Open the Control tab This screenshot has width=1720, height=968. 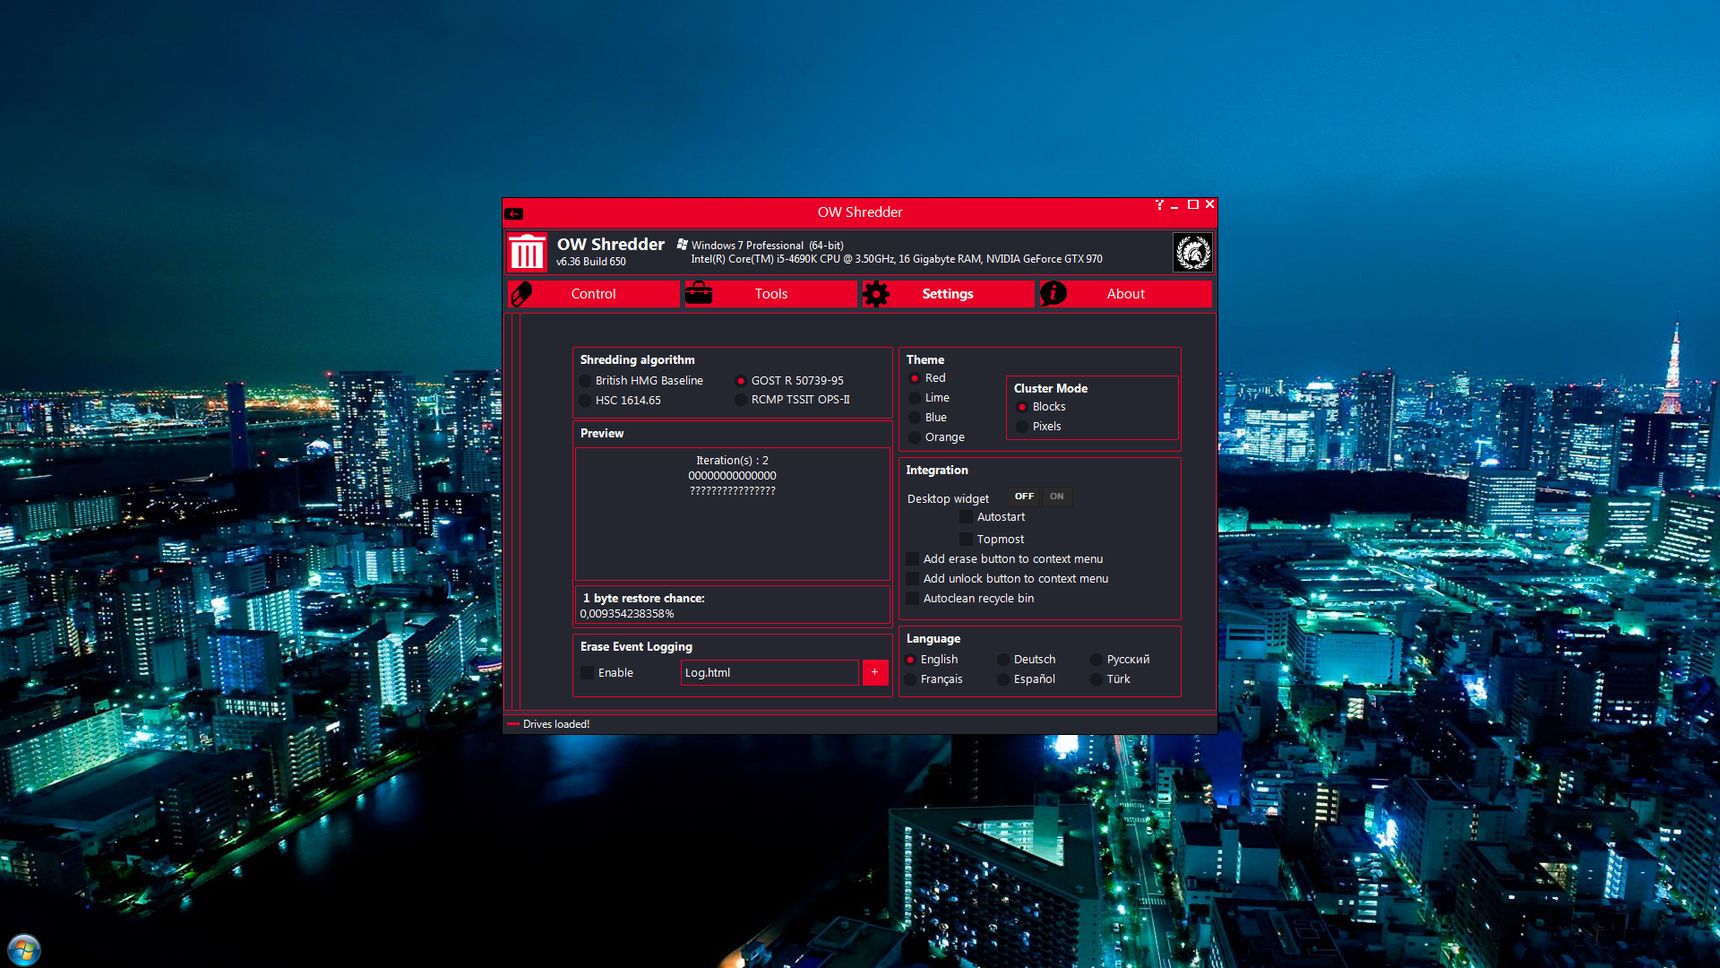tap(594, 294)
